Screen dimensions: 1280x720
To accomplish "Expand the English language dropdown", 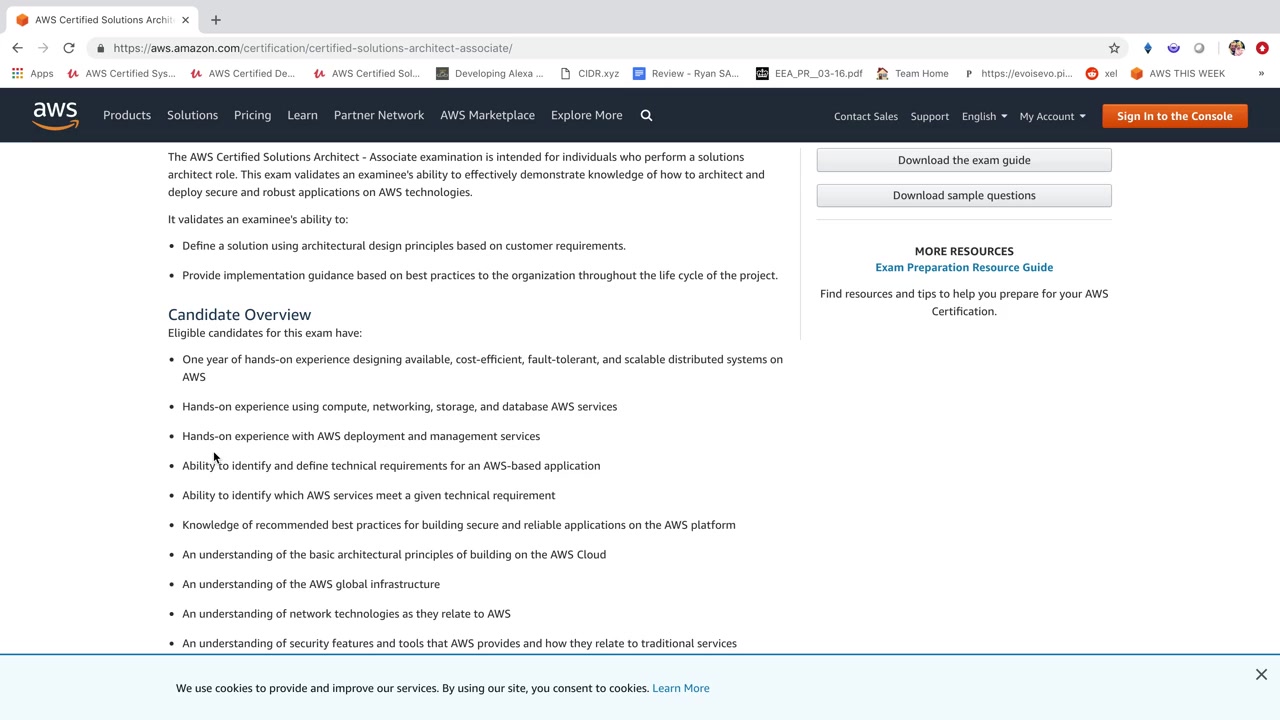I will tap(984, 116).
